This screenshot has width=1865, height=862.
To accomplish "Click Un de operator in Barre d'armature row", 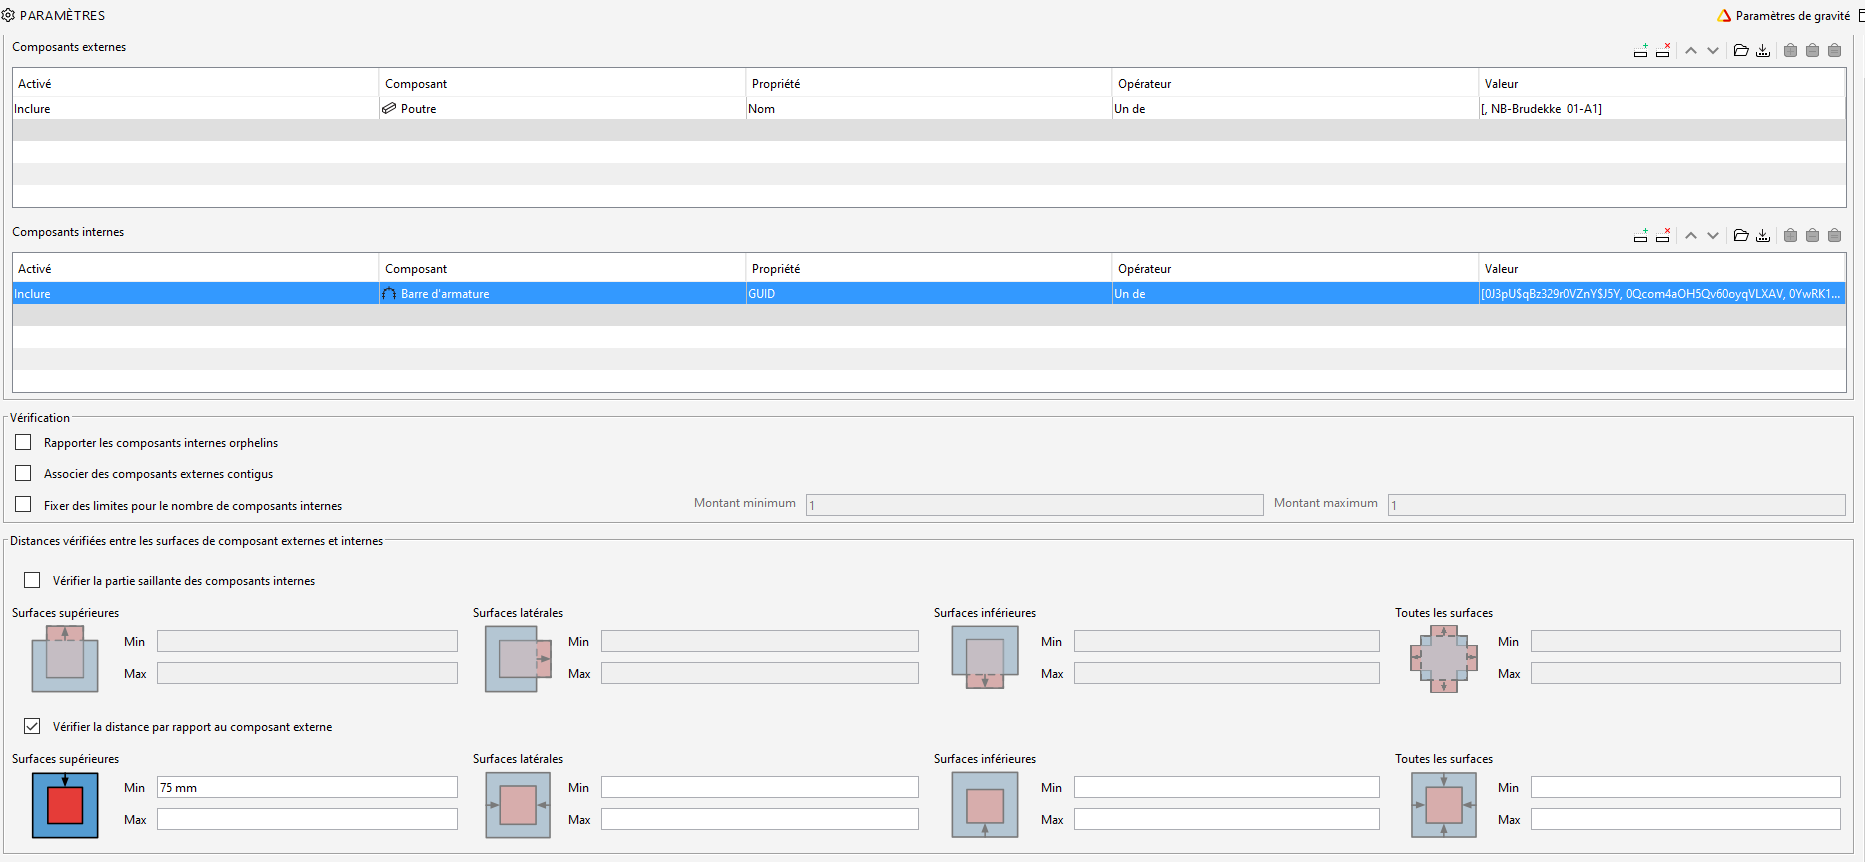I will pos(1295,294).
